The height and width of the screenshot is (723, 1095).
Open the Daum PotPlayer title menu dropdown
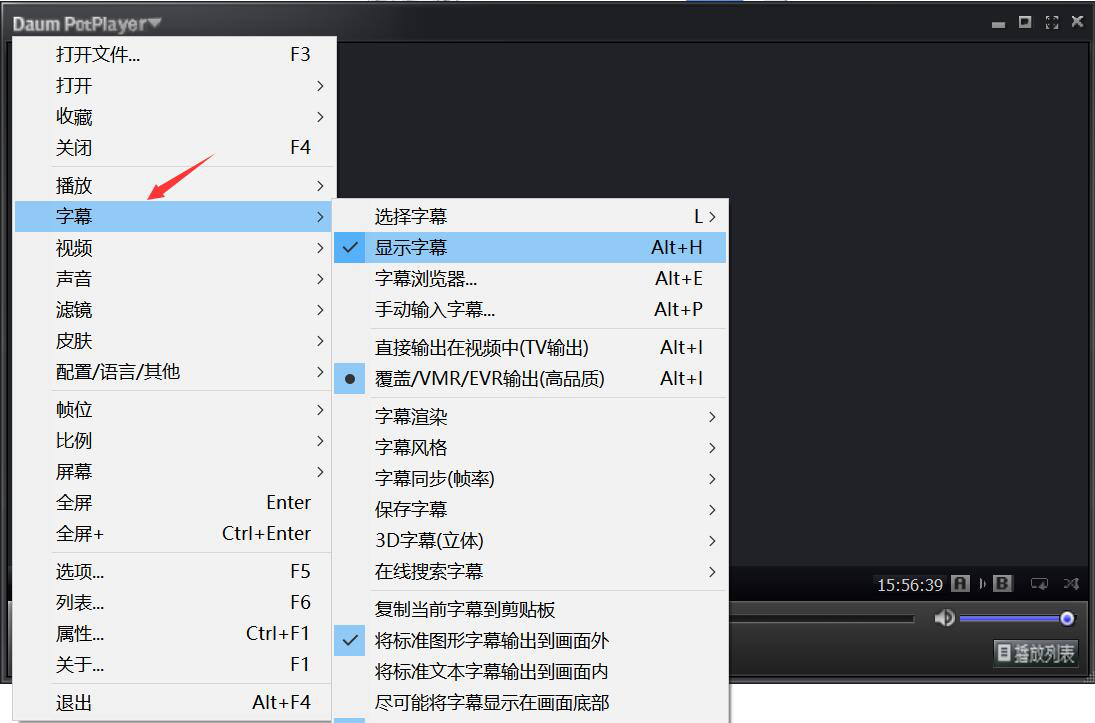click(87, 24)
